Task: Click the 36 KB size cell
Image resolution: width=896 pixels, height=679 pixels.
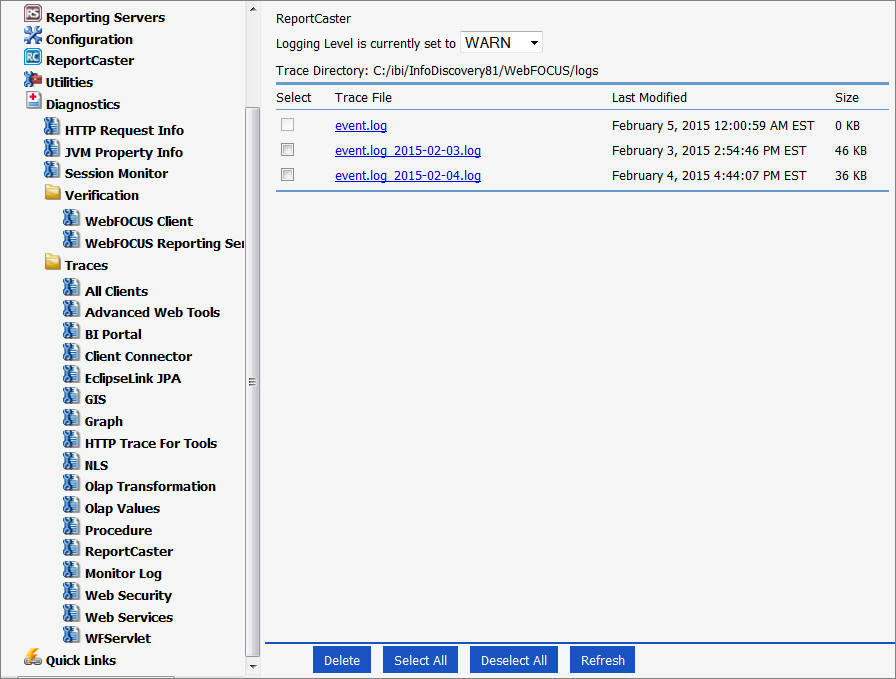Action: click(850, 176)
